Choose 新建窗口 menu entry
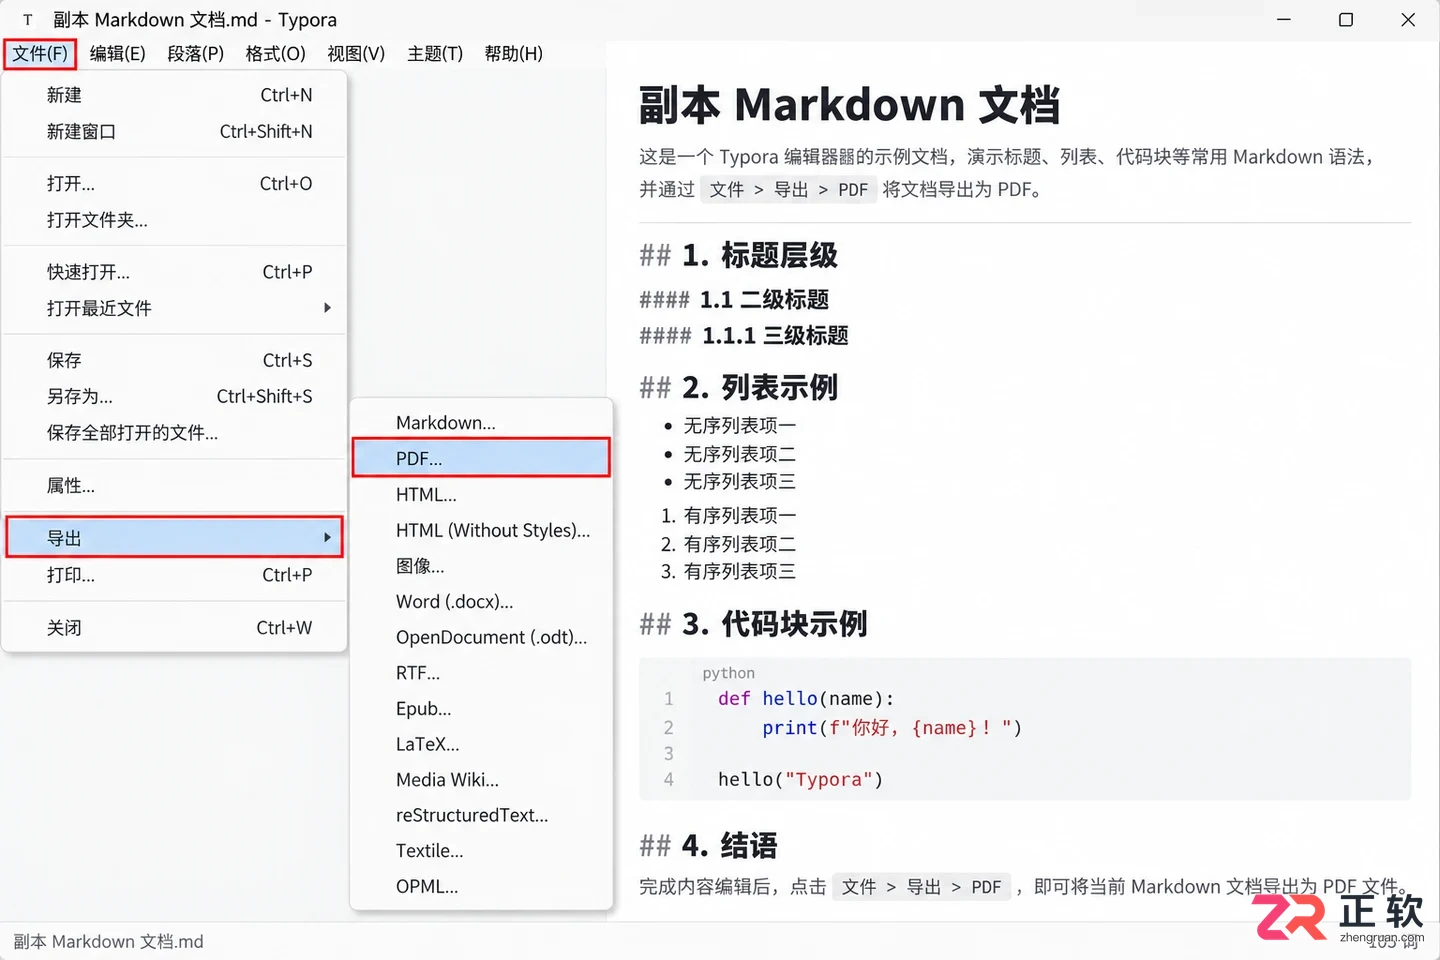The height and width of the screenshot is (960, 1440). [175, 132]
